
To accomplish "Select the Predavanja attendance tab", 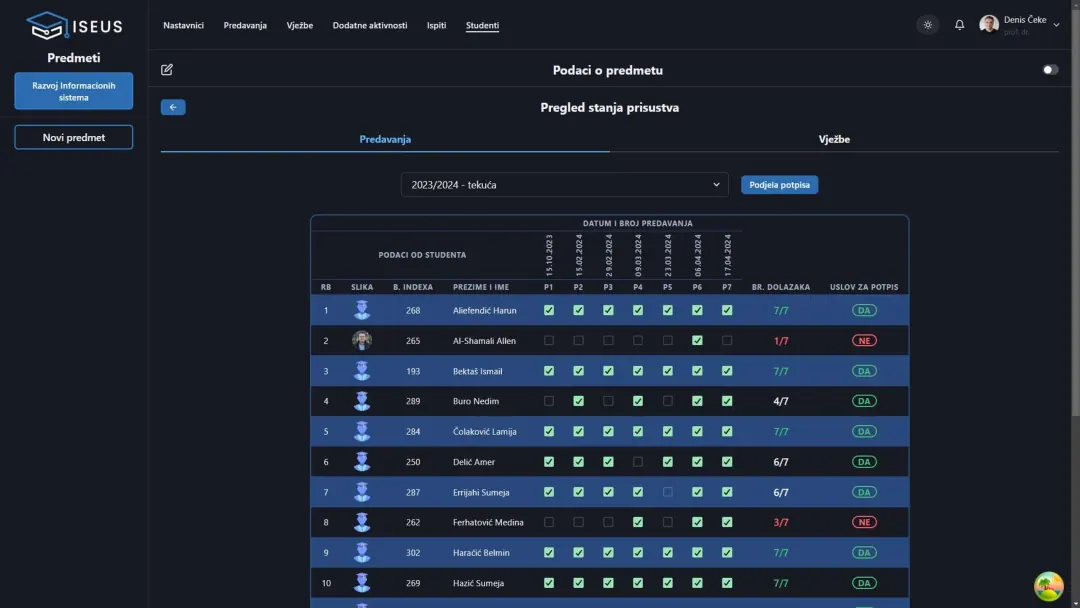I will tap(385, 139).
